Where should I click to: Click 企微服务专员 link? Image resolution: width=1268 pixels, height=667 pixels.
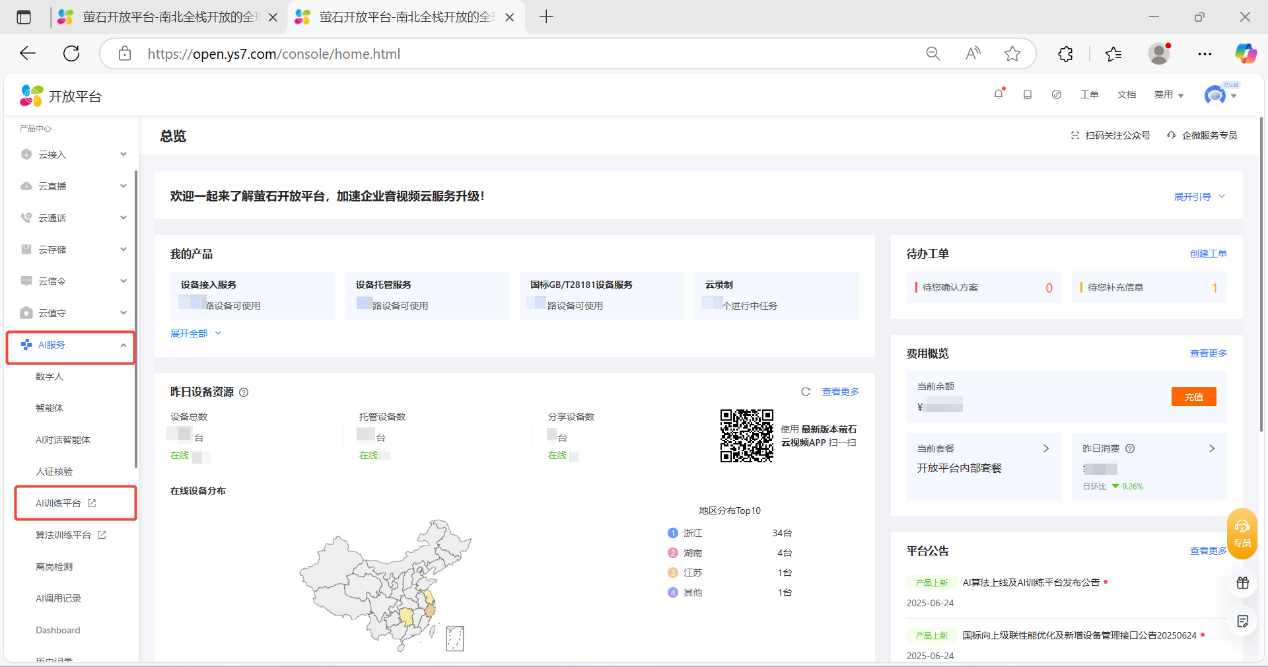pyautogui.click(x=1202, y=135)
